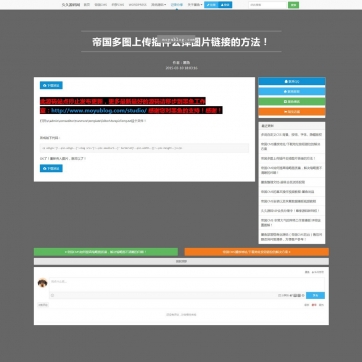Click the blue register button with pencil icon

211,5
